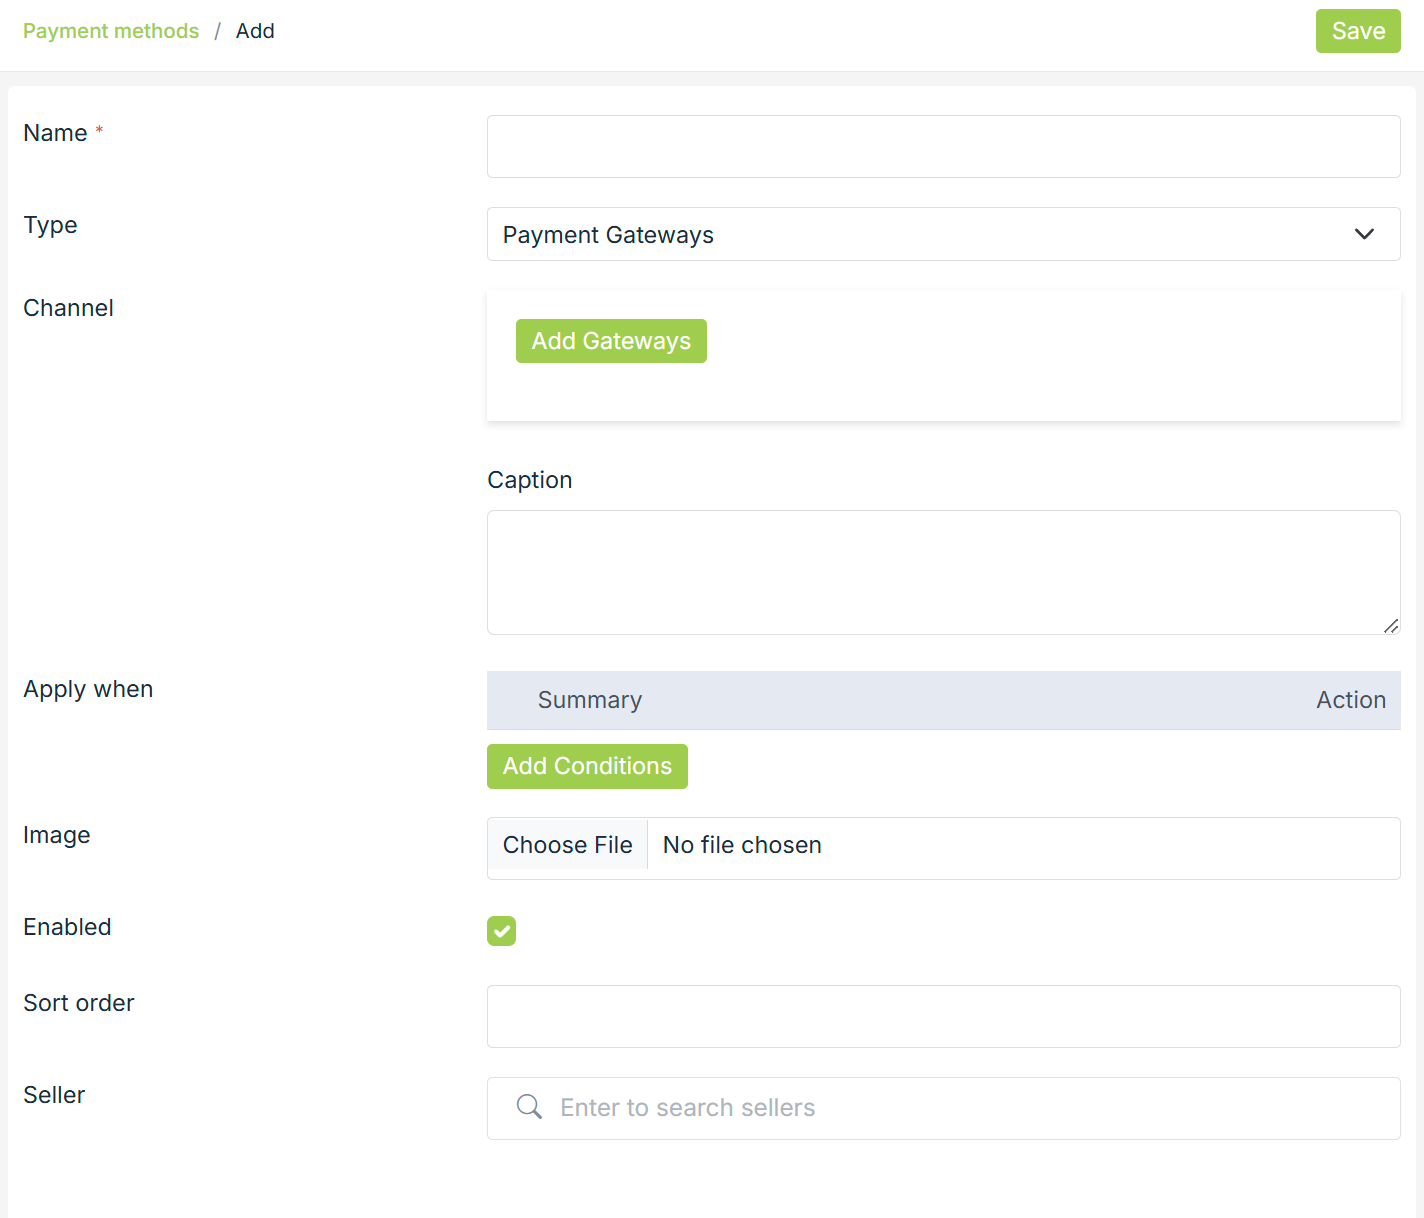This screenshot has height=1218, width=1424.
Task: Focus the Sort order input field
Action: [x=942, y=1017]
